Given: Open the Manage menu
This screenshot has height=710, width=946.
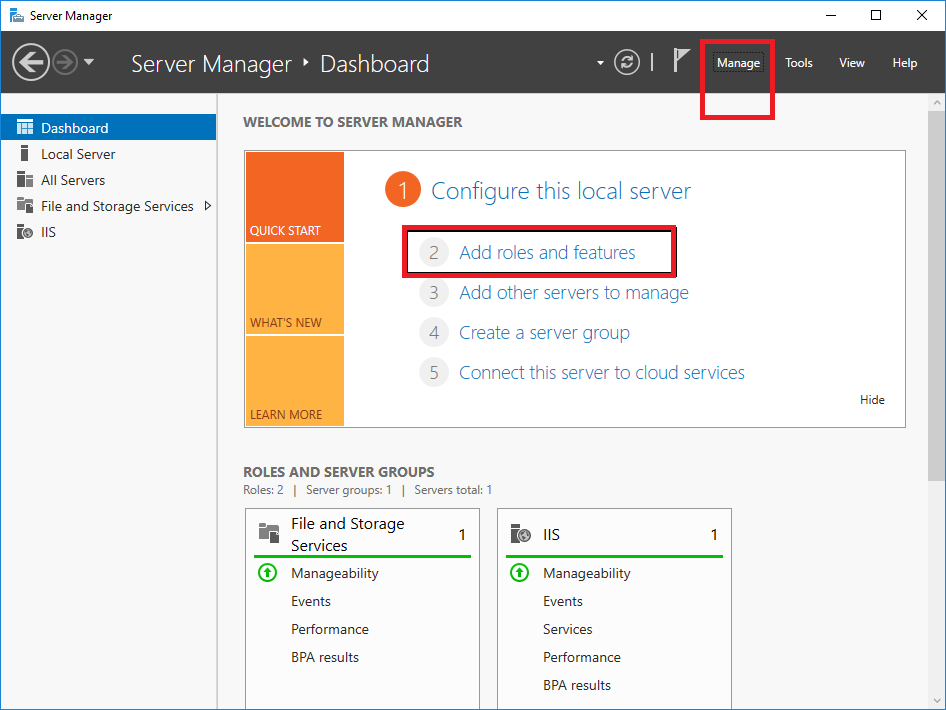Looking at the screenshot, I should (x=738, y=63).
